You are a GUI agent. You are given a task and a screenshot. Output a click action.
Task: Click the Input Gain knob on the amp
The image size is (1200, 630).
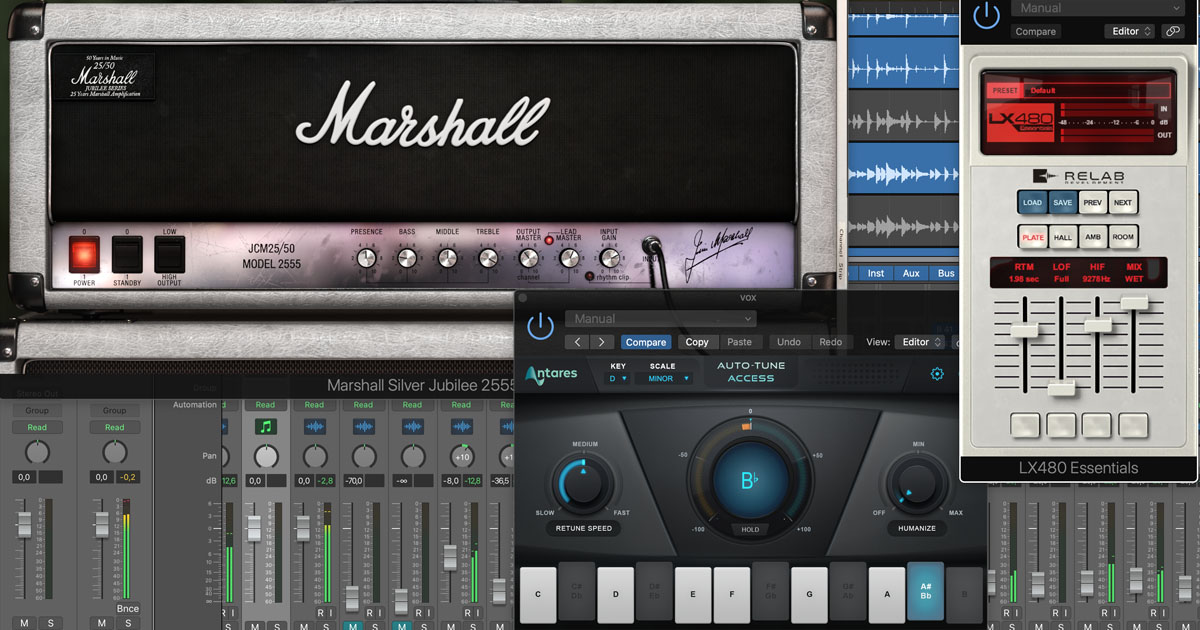click(609, 258)
